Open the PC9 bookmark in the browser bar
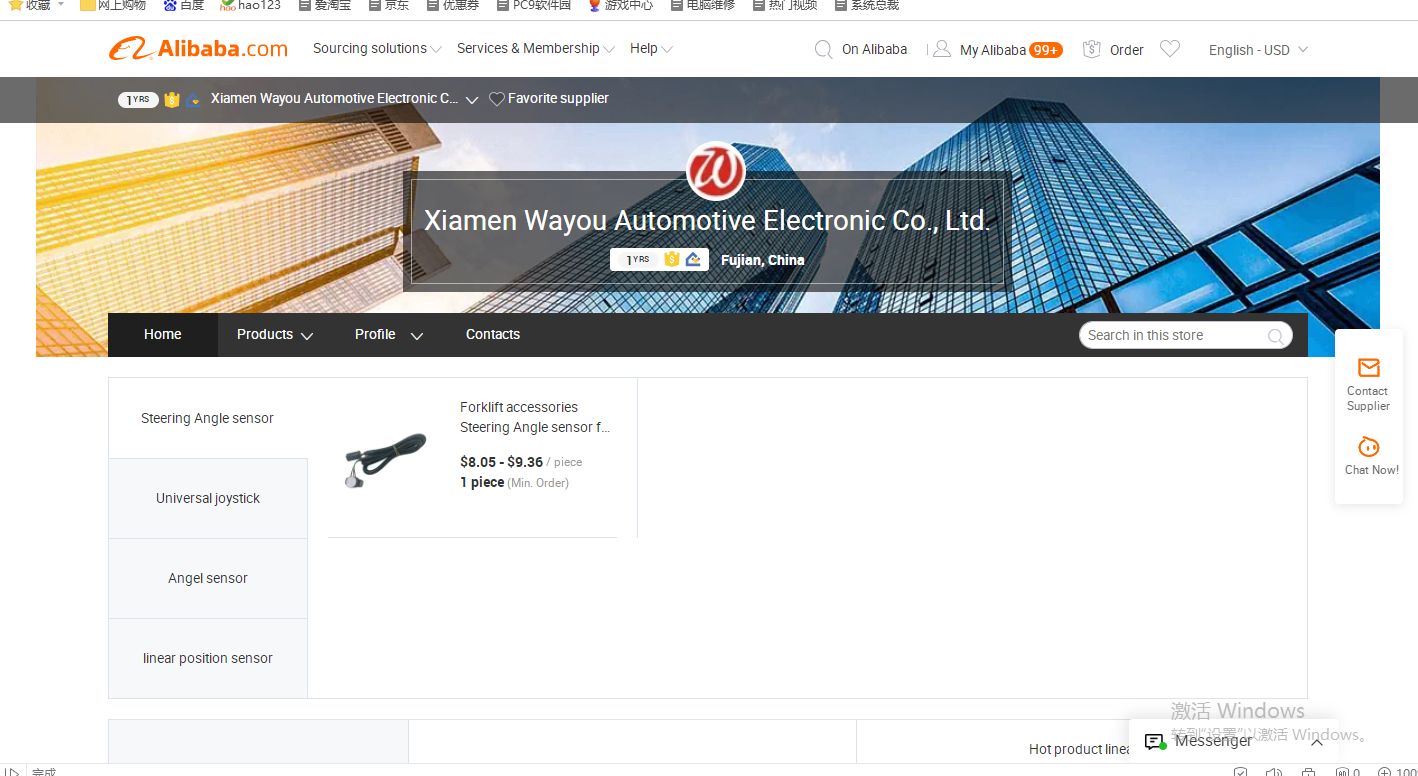Image resolution: width=1418 pixels, height=776 pixels. (533, 5)
